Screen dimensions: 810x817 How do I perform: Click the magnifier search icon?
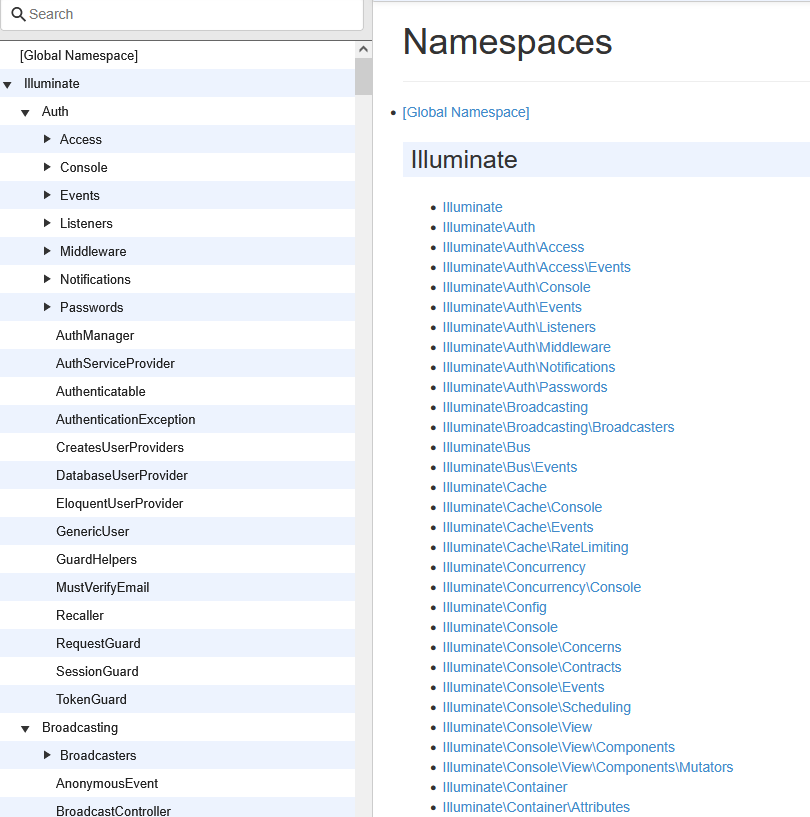[18, 14]
